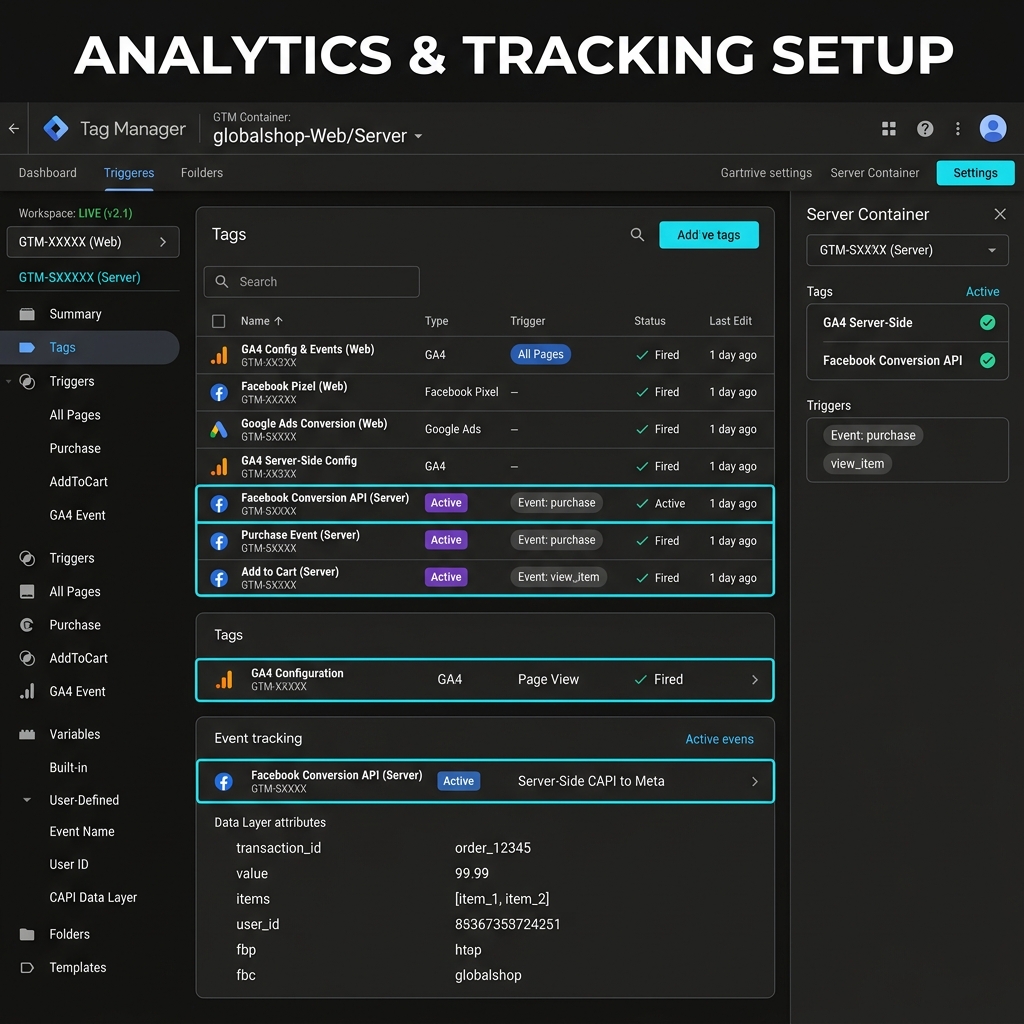Image resolution: width=1024 pixels, height=1024 pixels.
Task: Open the GTM-SXXXX (Server) dropdown in side panel
Action: tap(907, 250)
